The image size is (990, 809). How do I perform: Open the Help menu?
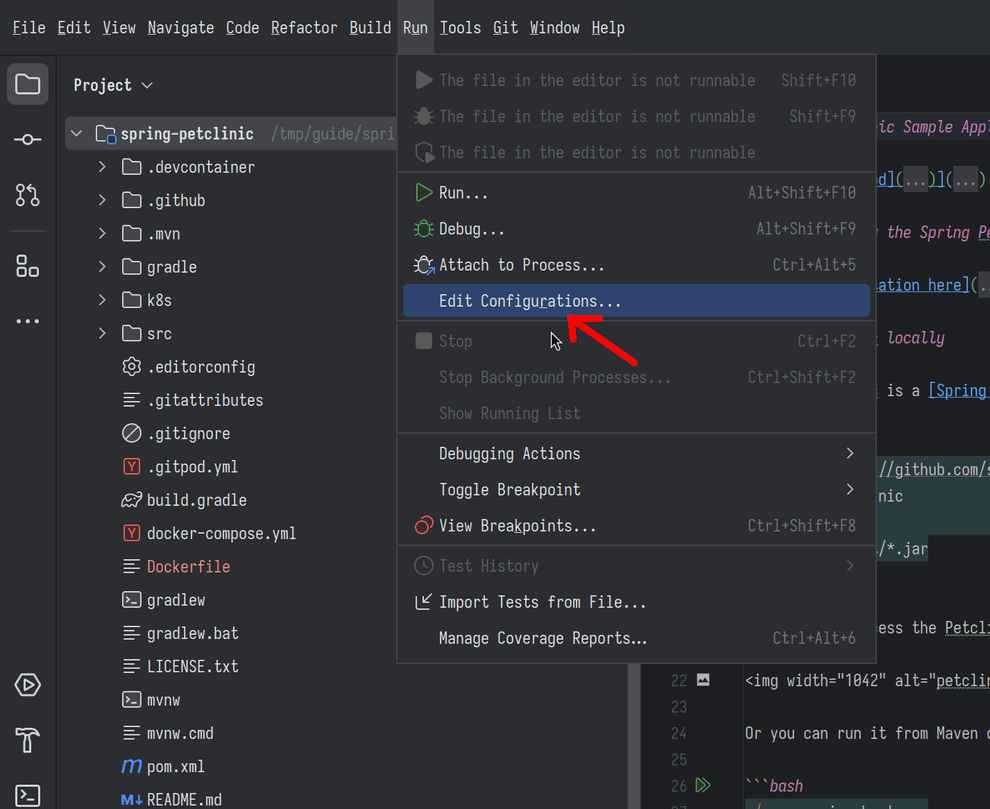[x=608, y=28]
